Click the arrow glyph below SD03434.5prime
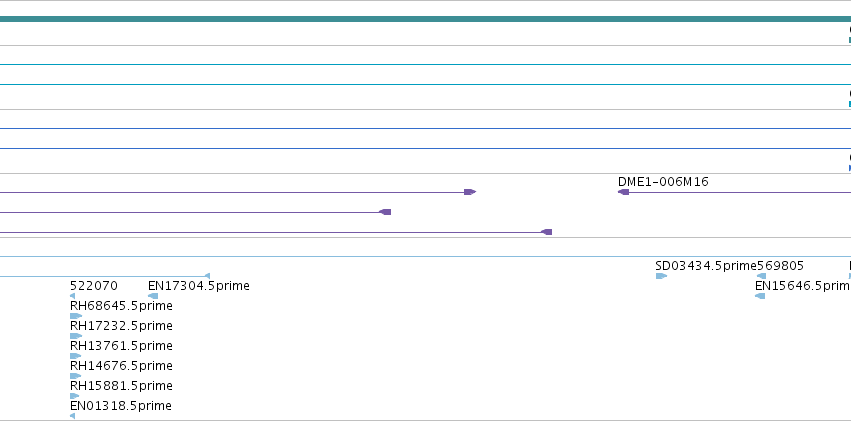 coord(661,276)
